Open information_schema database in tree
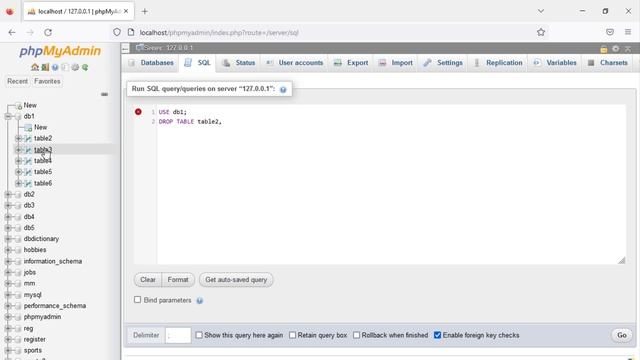This screenshot has height=360, width=640. coord(53,261)
